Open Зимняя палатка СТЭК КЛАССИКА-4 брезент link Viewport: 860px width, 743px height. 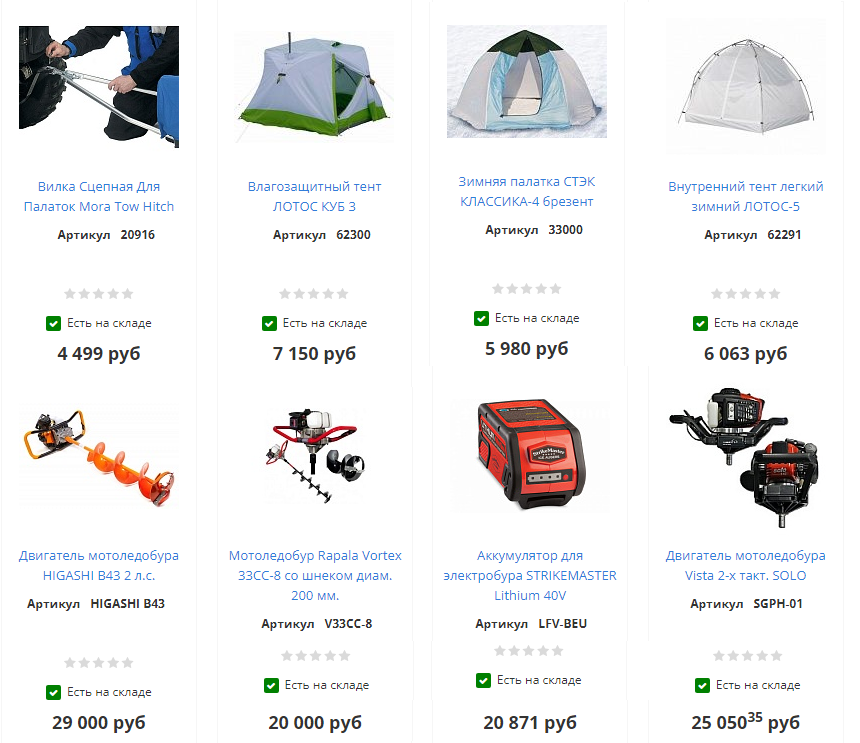tap(527, 191)
